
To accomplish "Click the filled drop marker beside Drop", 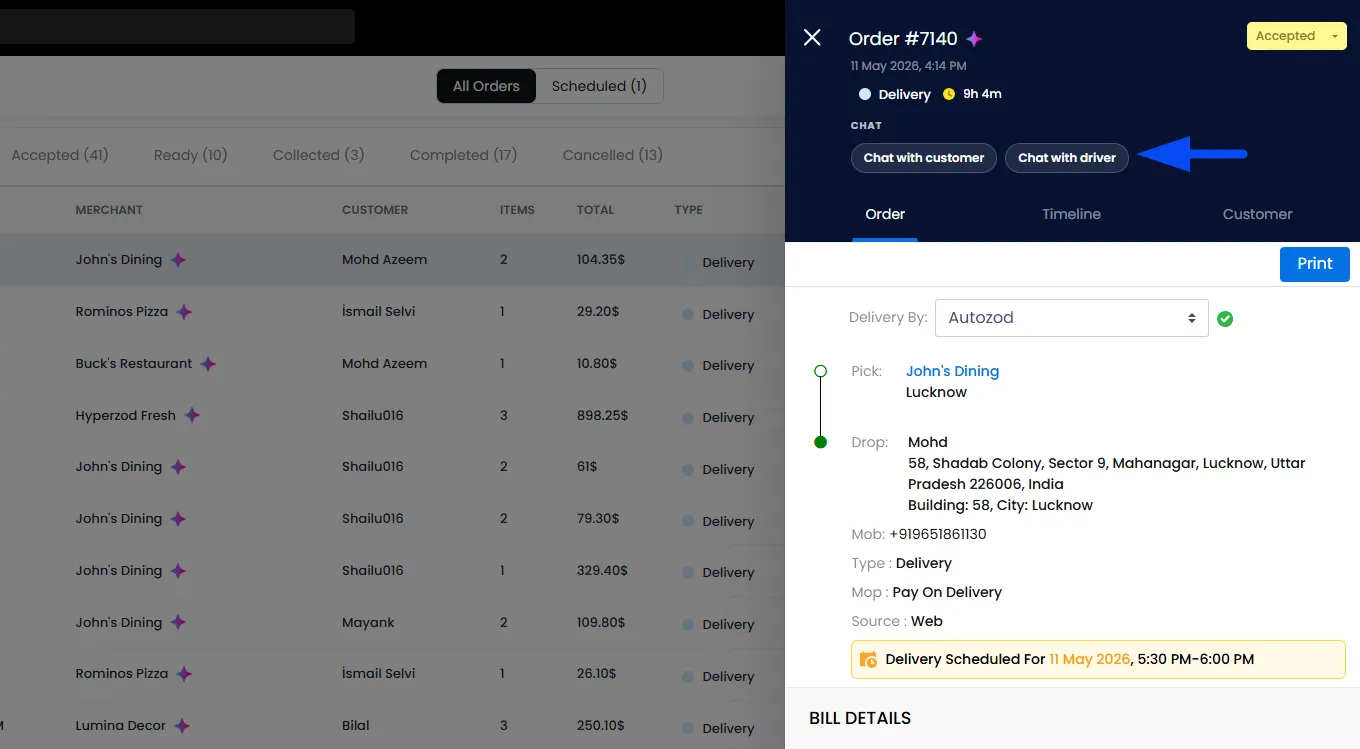I will (x=821, y=442).
